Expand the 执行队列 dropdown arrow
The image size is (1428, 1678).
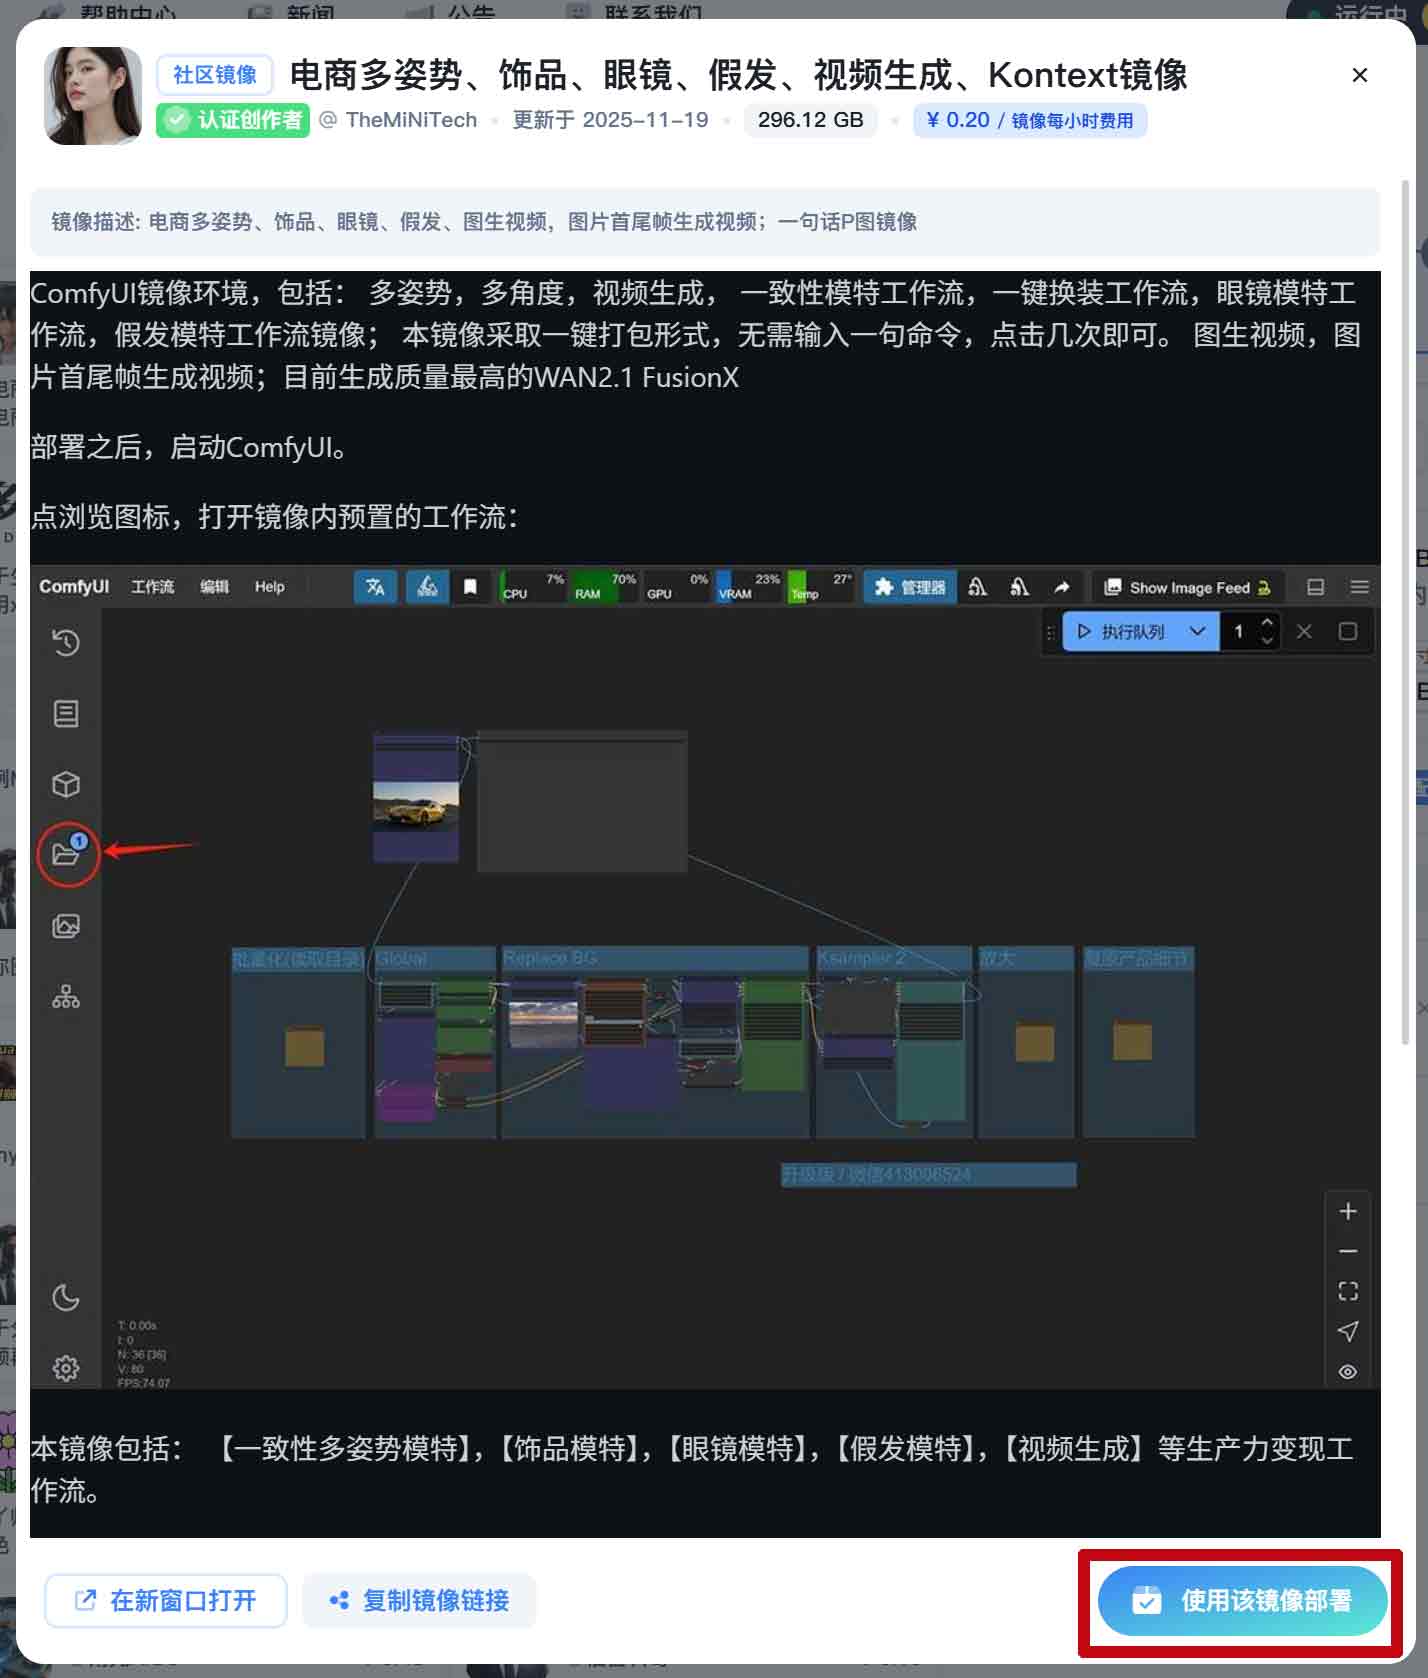(x=1197, y=632)
